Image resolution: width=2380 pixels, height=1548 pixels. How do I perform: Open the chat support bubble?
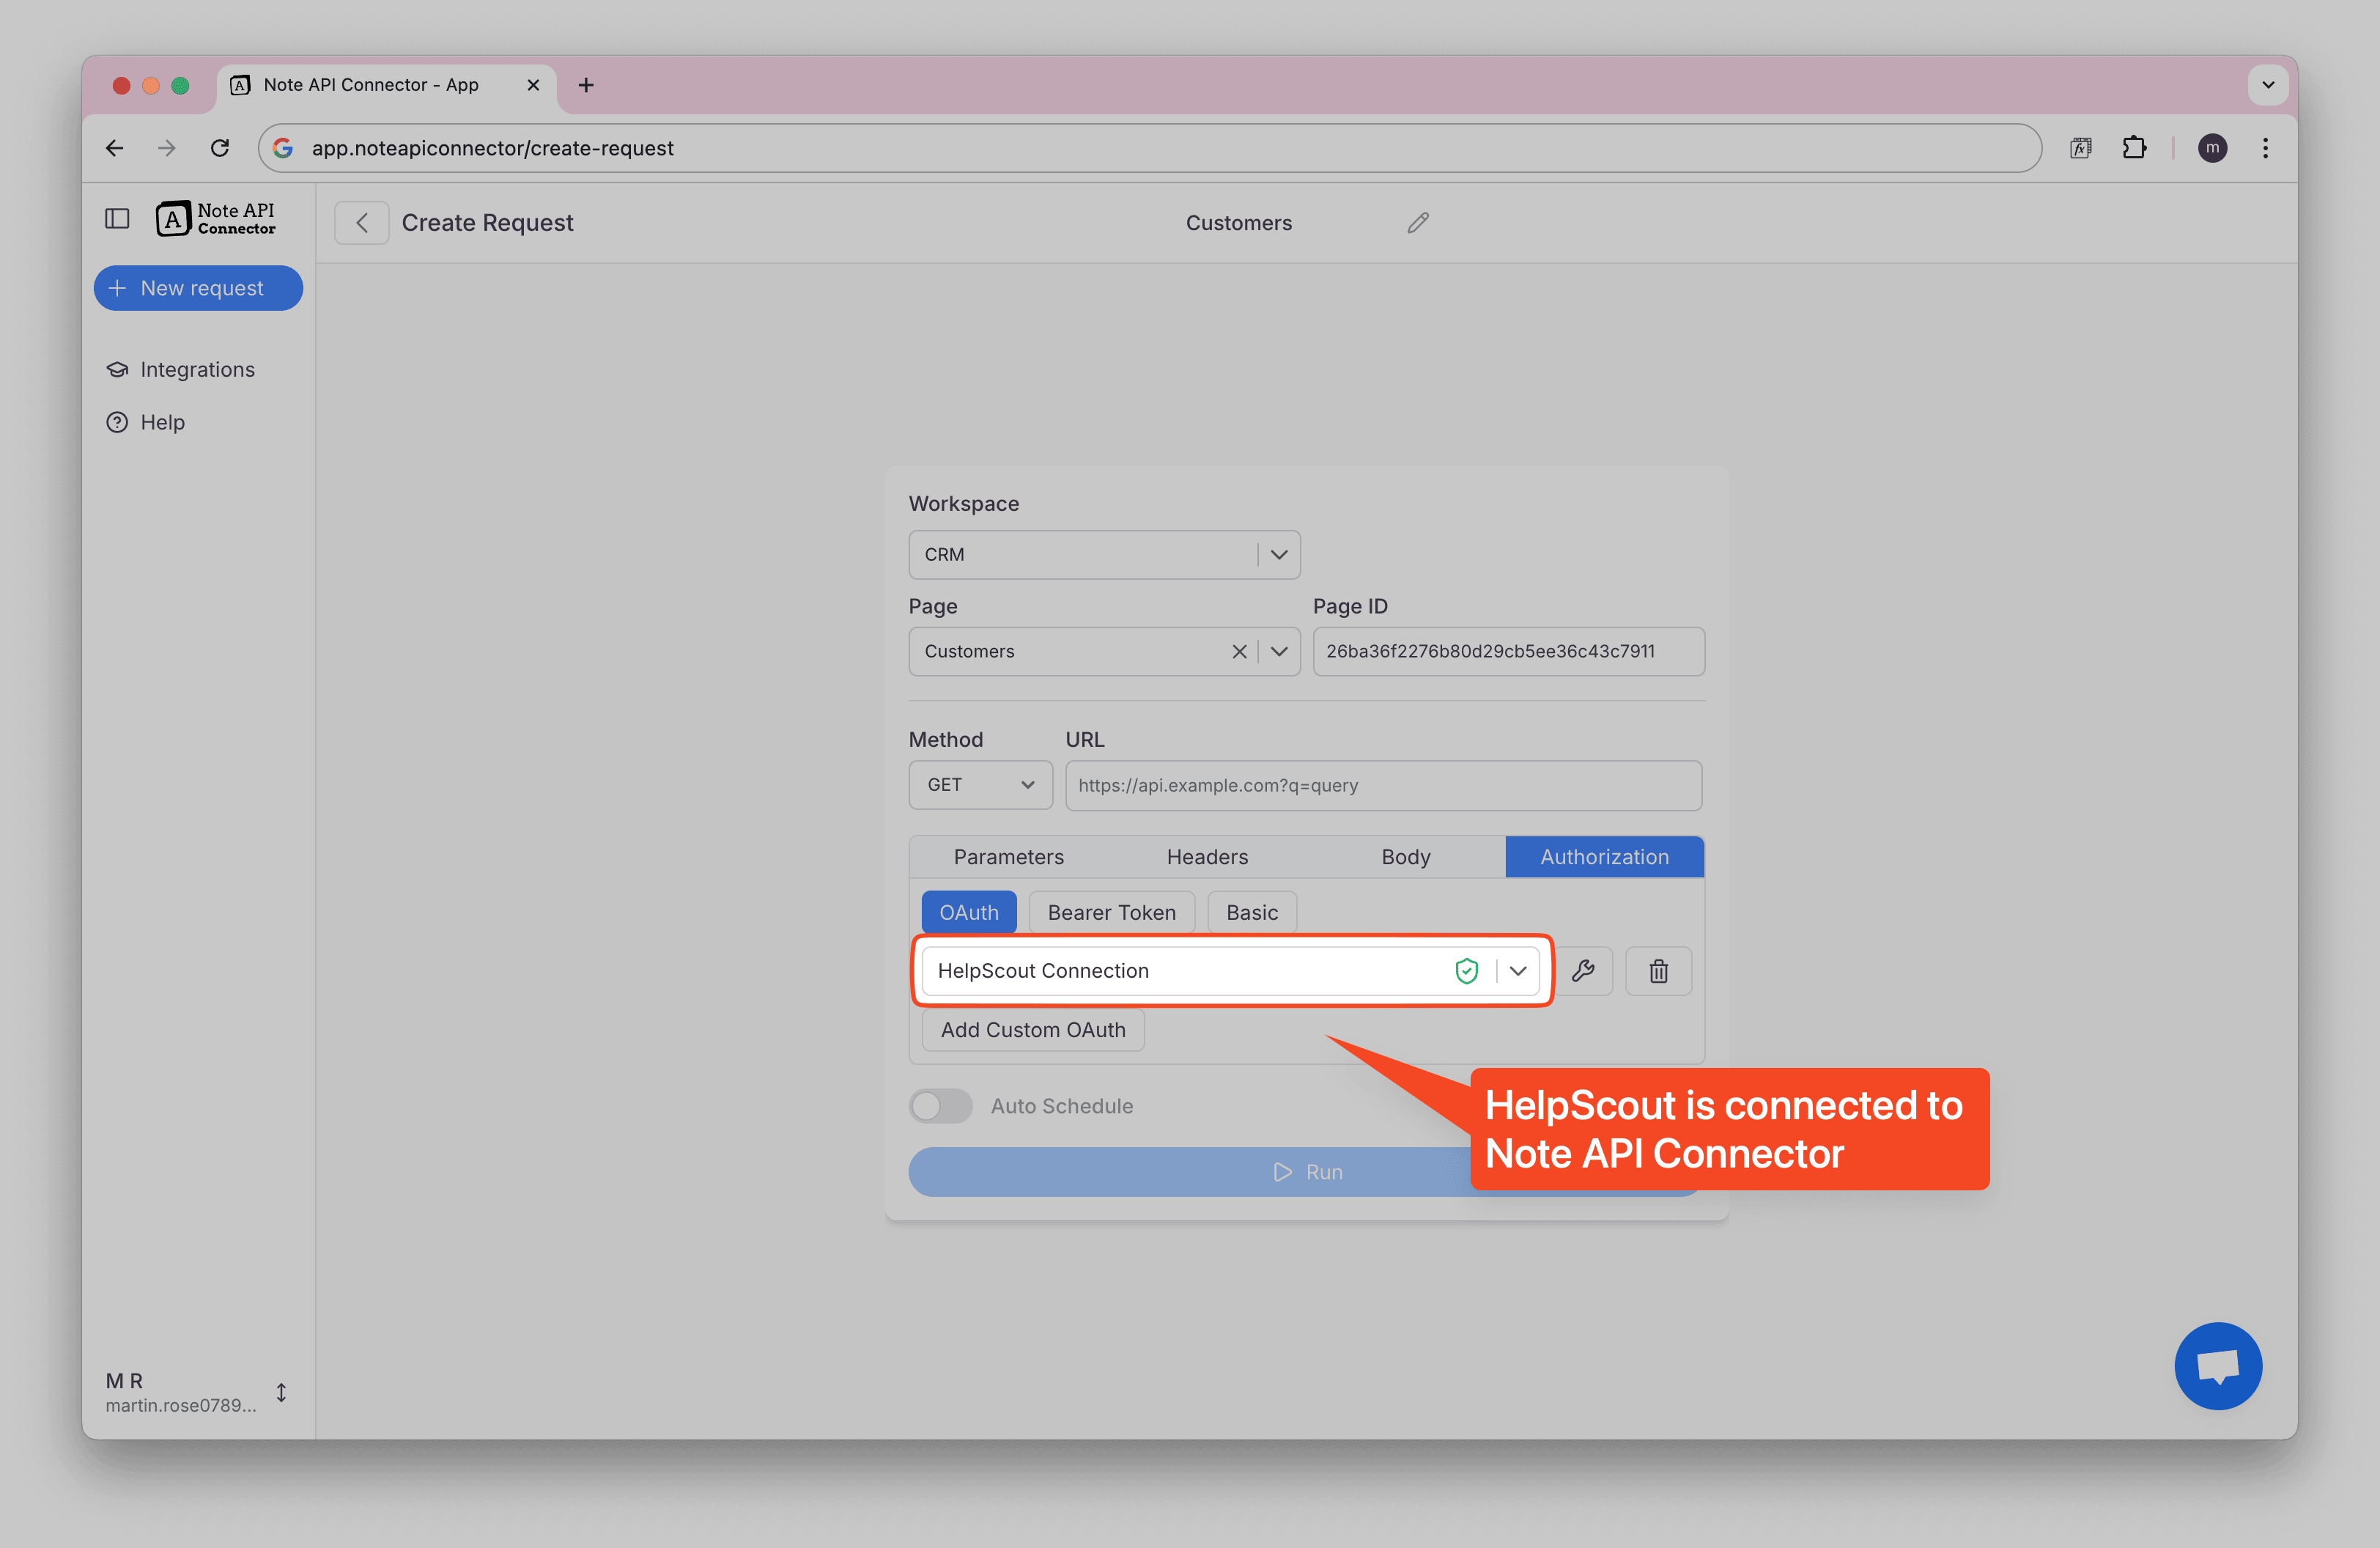coord(2218,1366)
